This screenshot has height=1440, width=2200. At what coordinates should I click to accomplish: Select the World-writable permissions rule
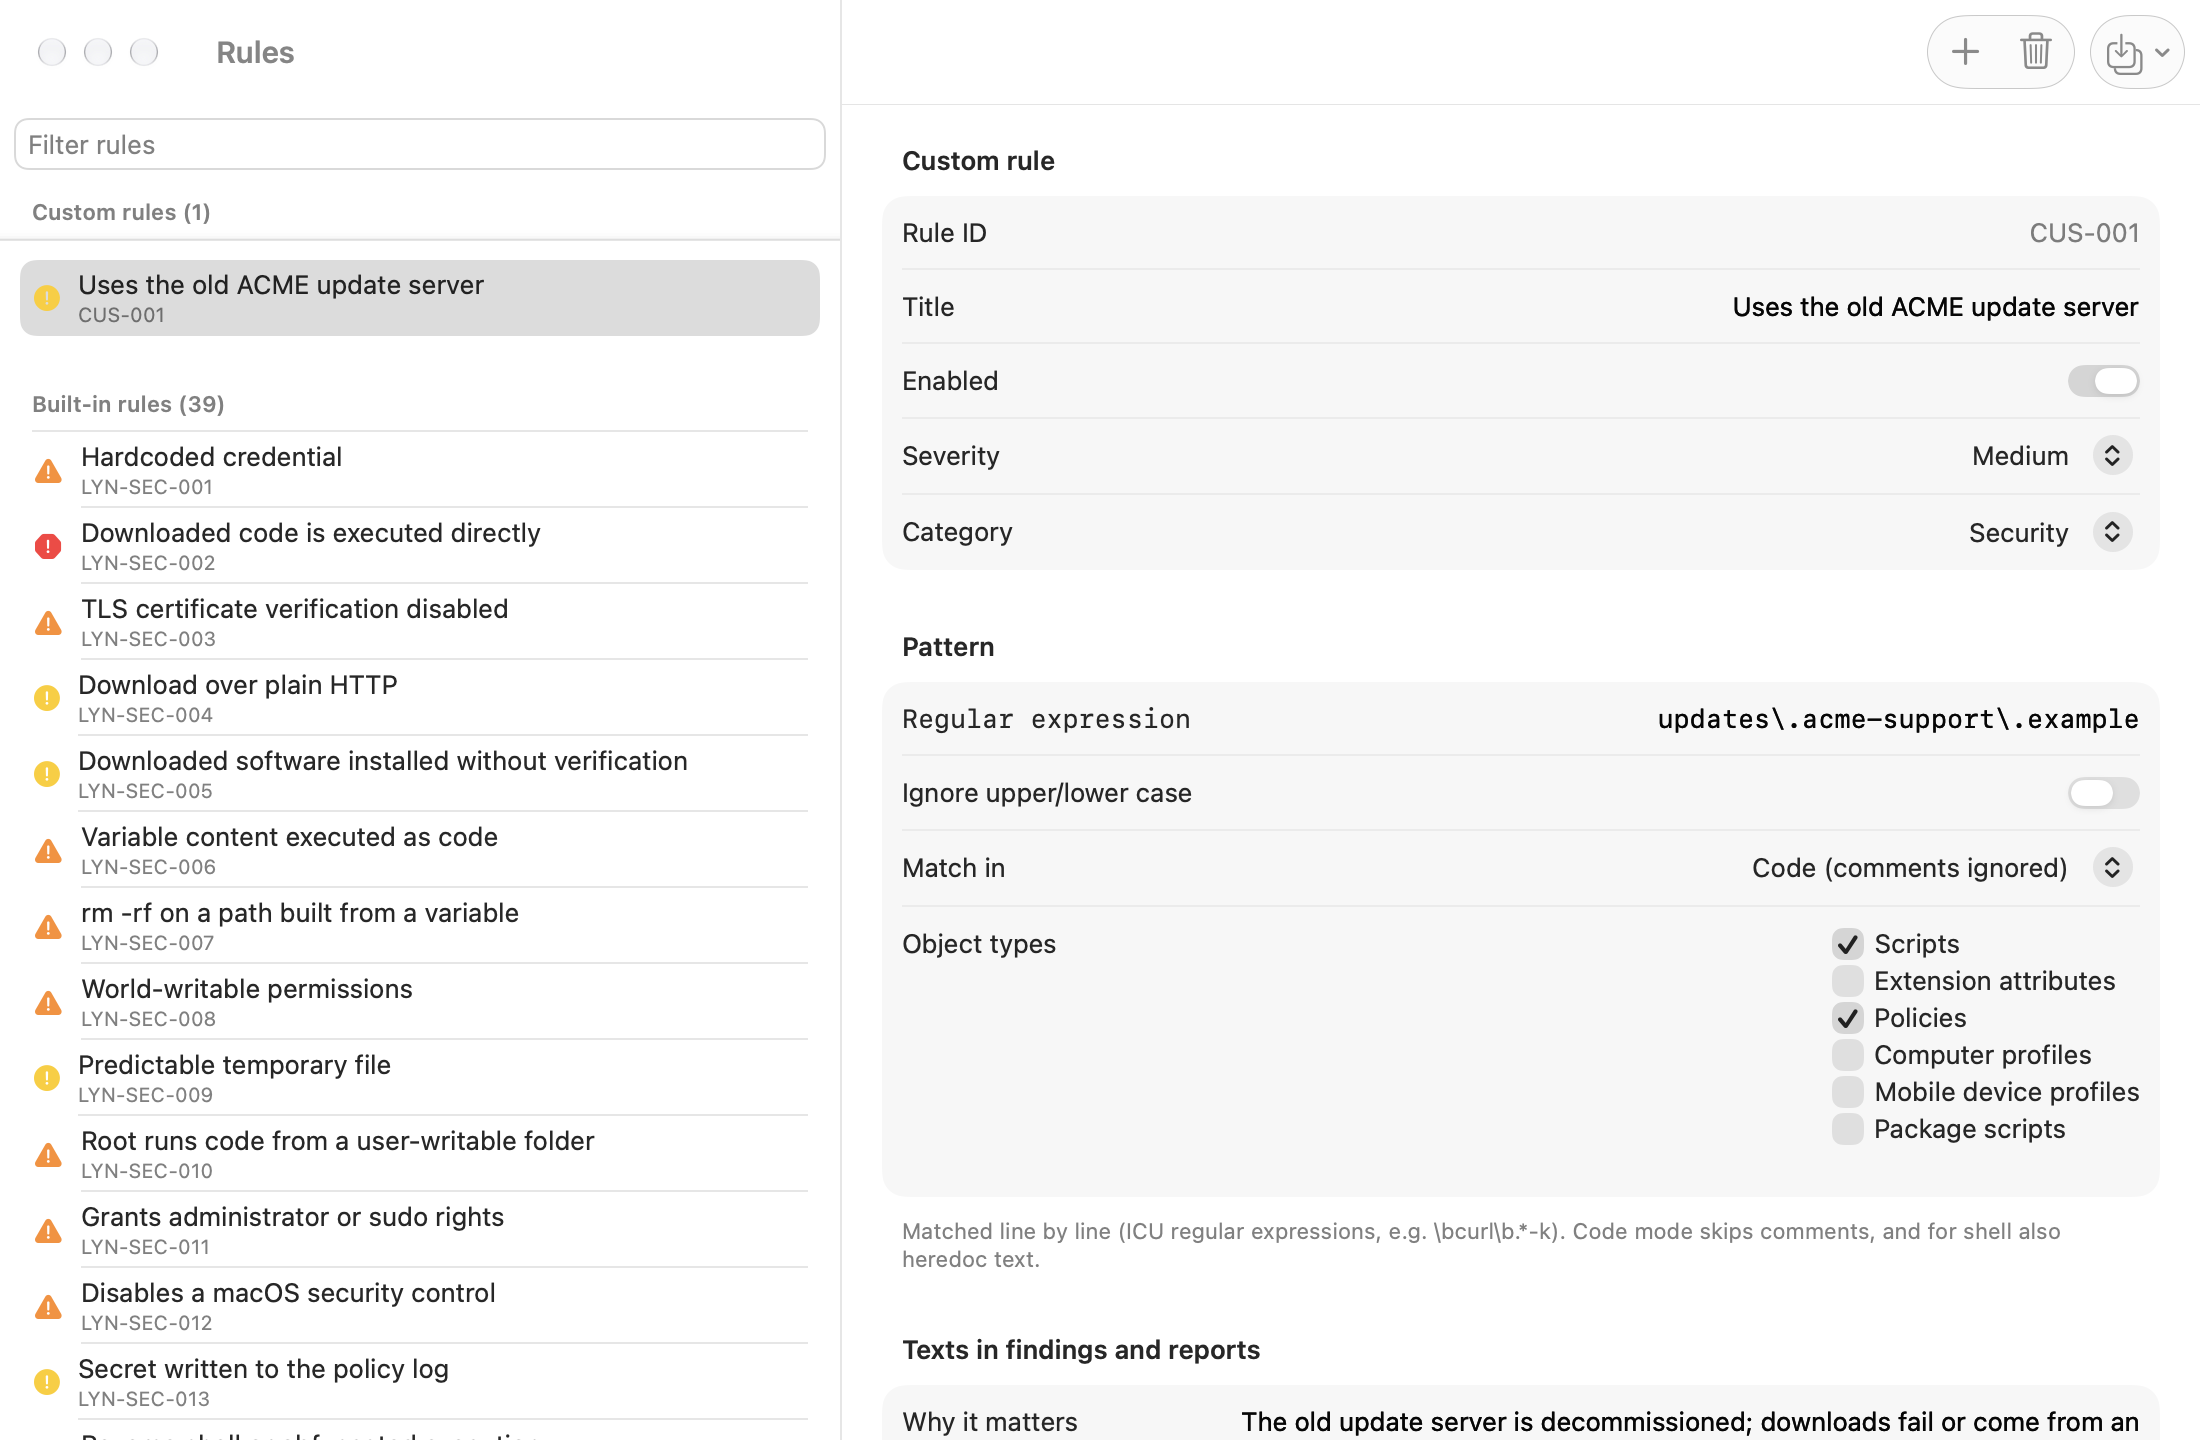pyautogui.click(x=420, y=1002)
